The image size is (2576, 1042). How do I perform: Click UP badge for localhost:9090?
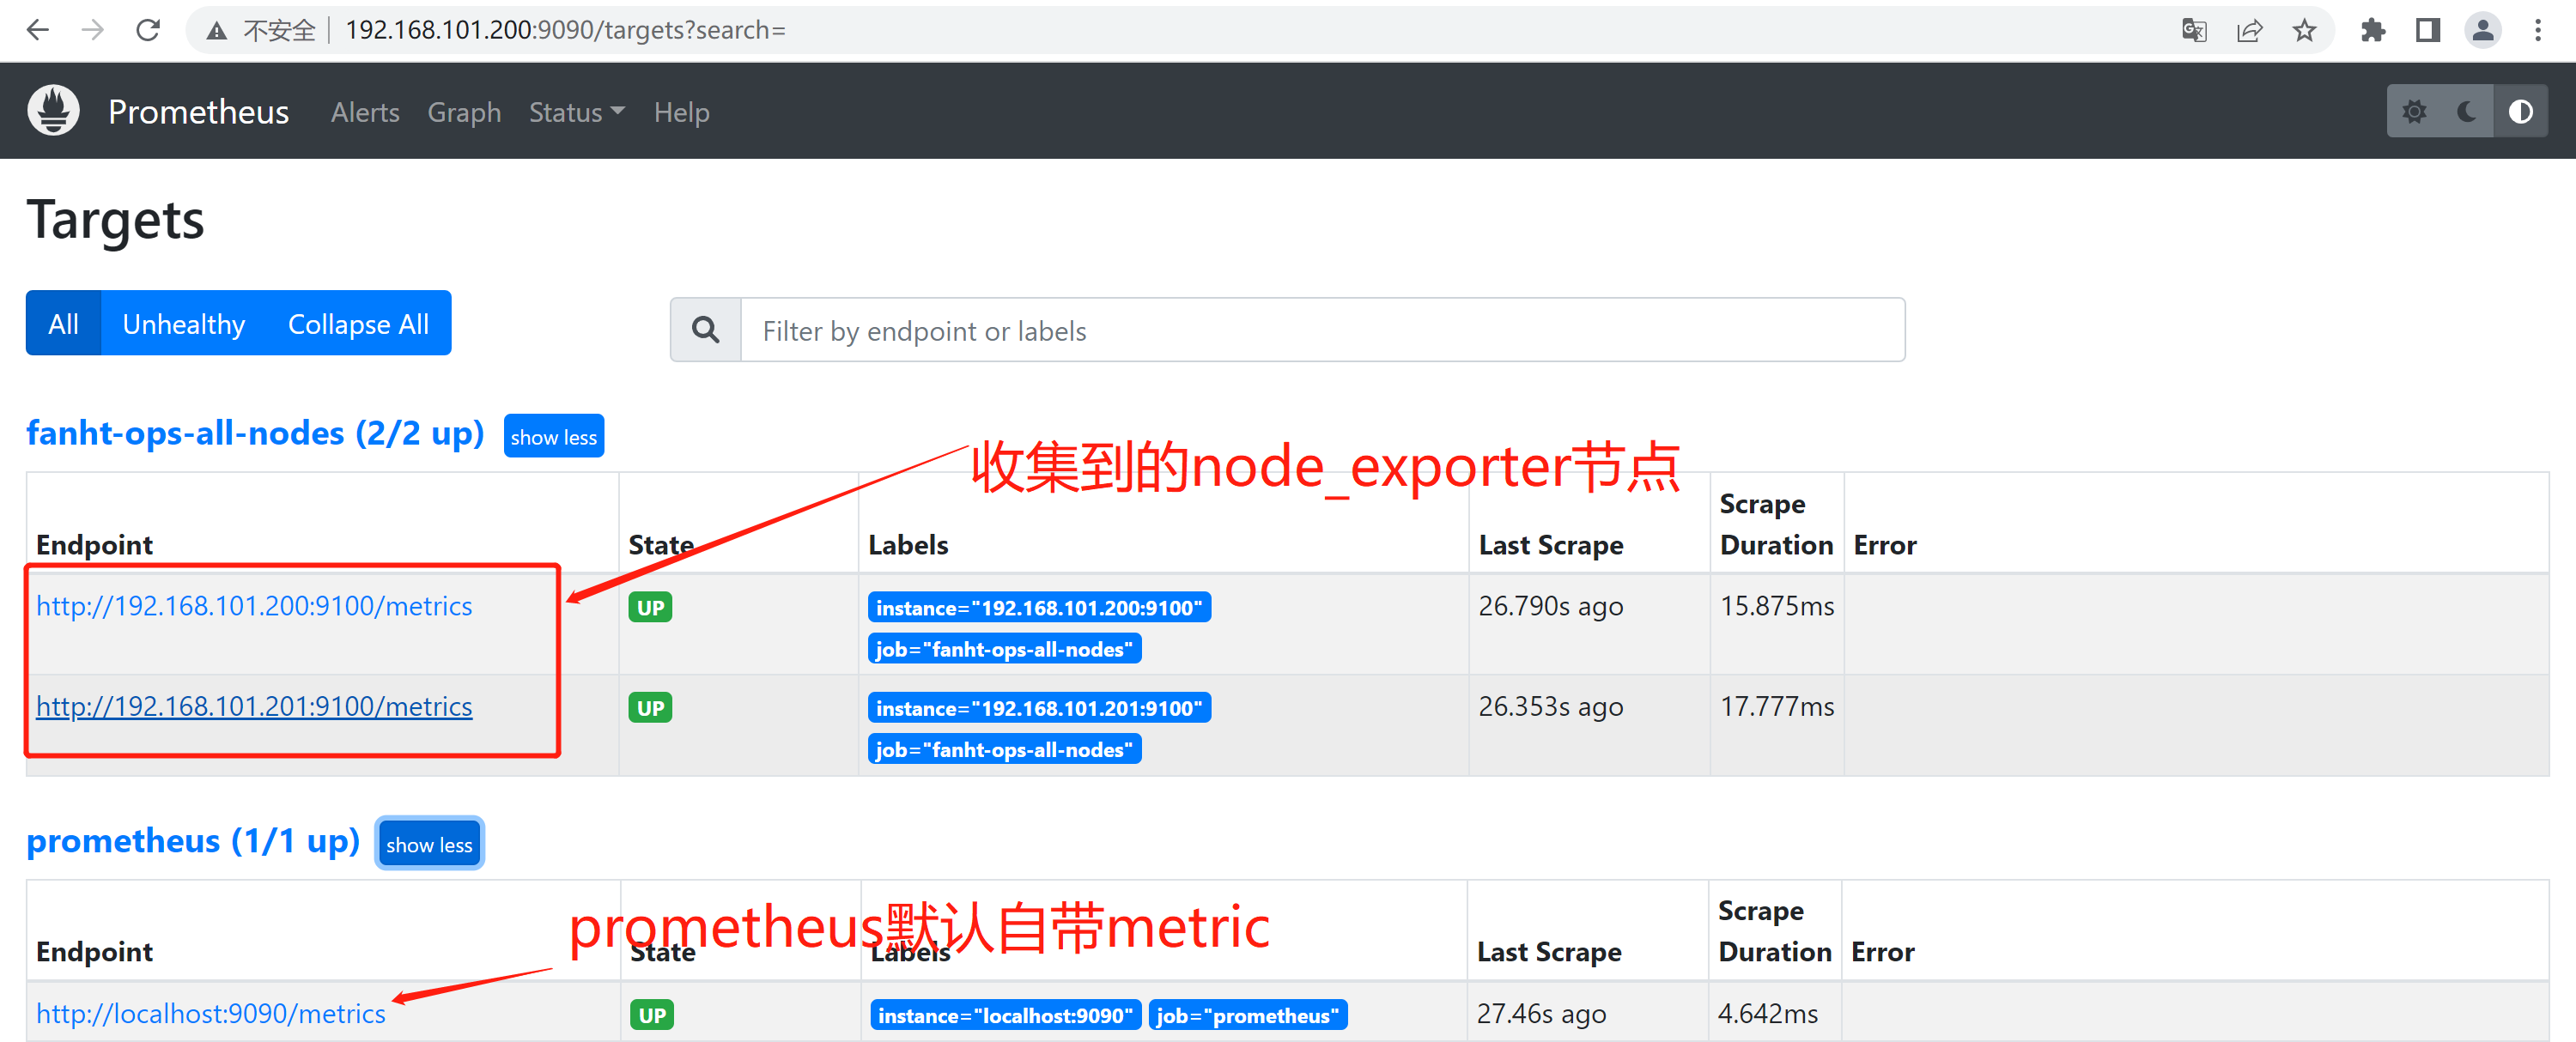click(652, 1014)
